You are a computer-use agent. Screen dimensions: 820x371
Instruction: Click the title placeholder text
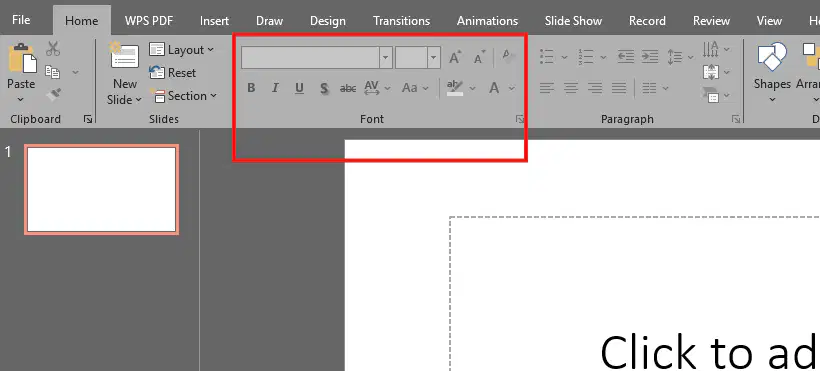[710, 352]
